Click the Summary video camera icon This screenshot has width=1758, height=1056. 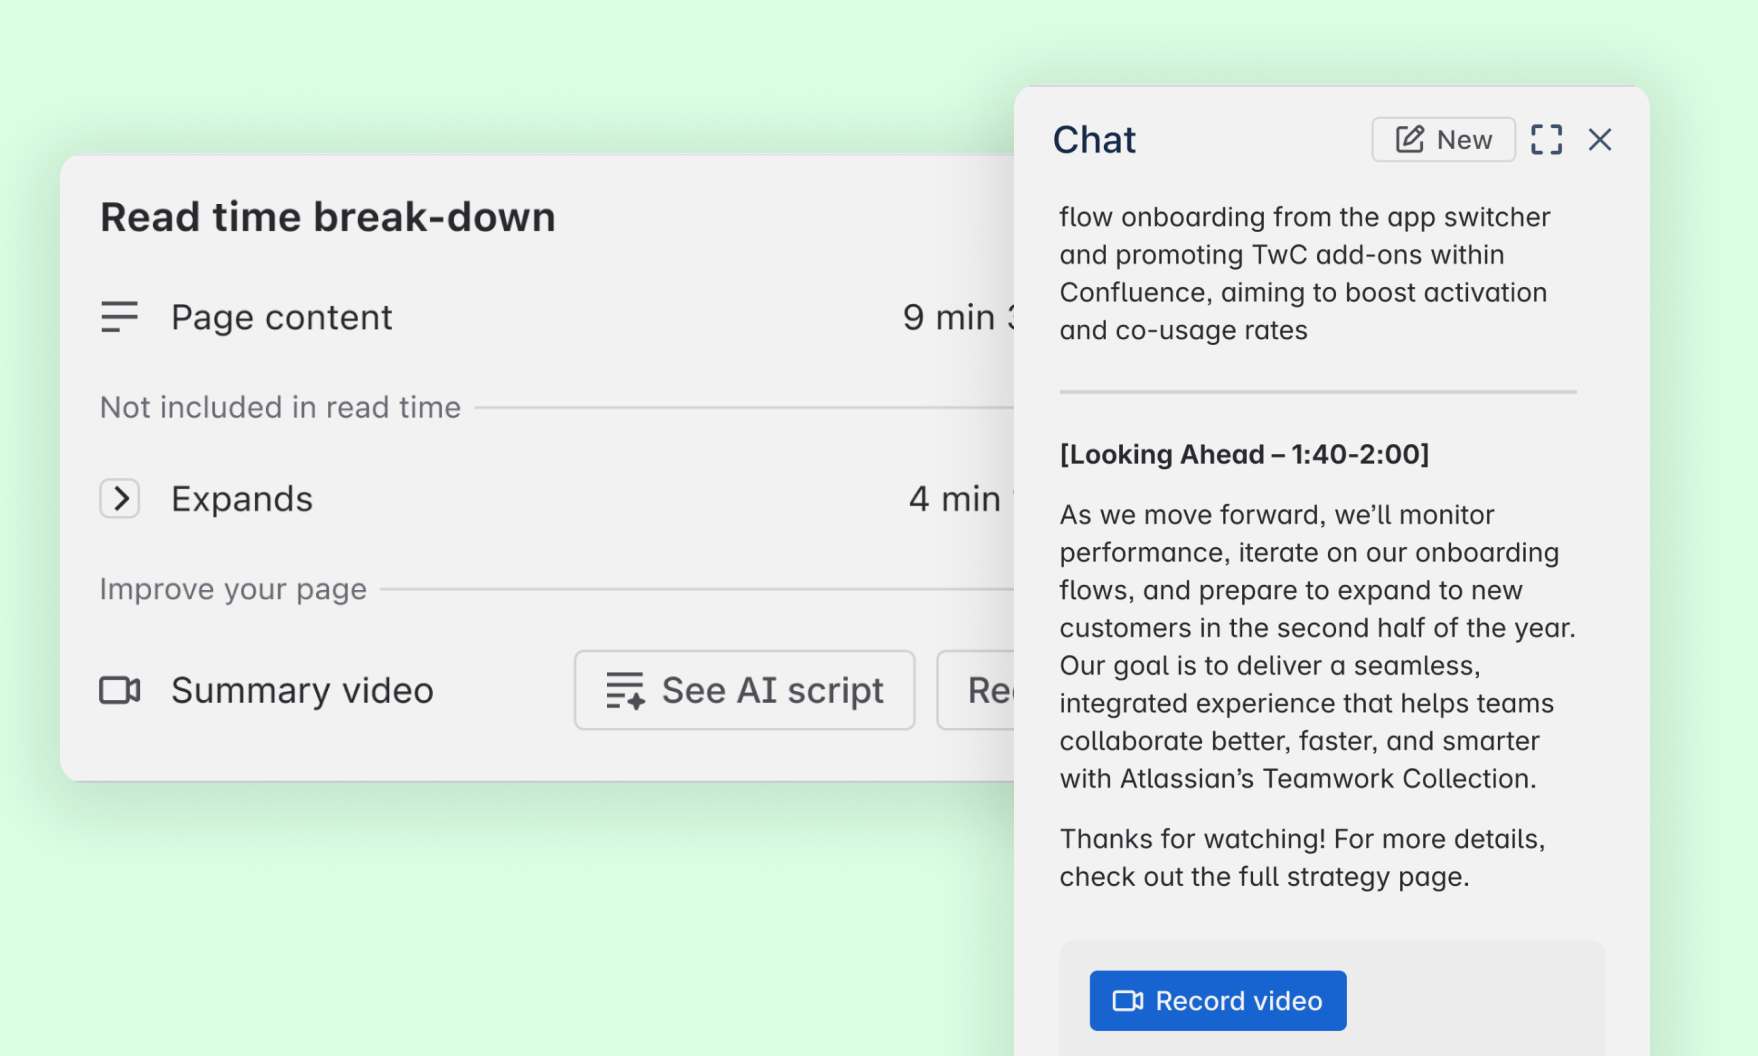[119, 690]
